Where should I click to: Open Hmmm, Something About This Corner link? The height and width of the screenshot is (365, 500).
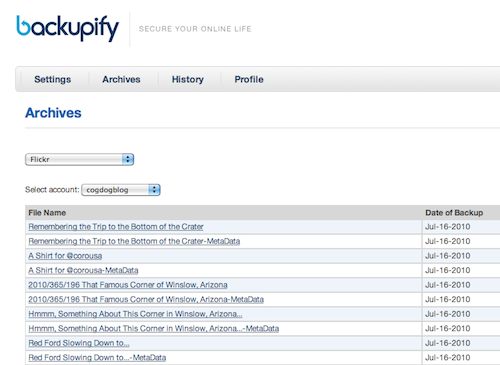[135, 314]
